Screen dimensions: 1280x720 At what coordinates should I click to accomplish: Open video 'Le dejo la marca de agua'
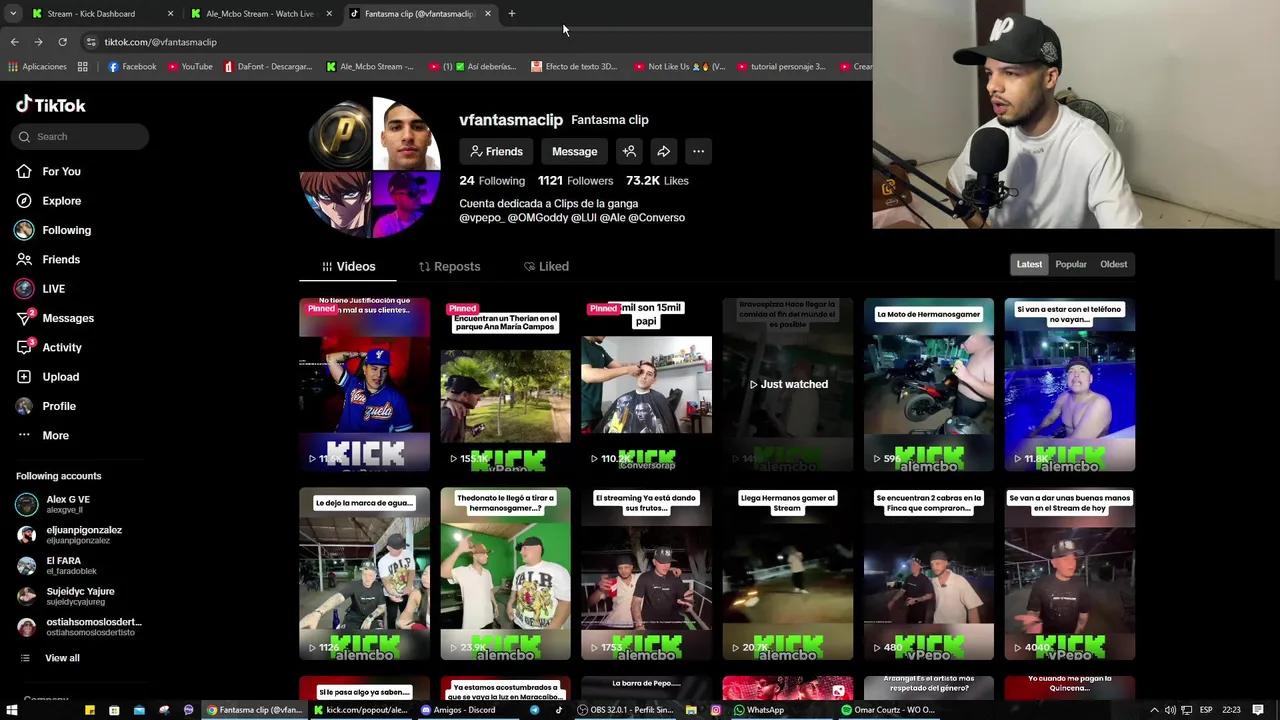click(364, 574)
